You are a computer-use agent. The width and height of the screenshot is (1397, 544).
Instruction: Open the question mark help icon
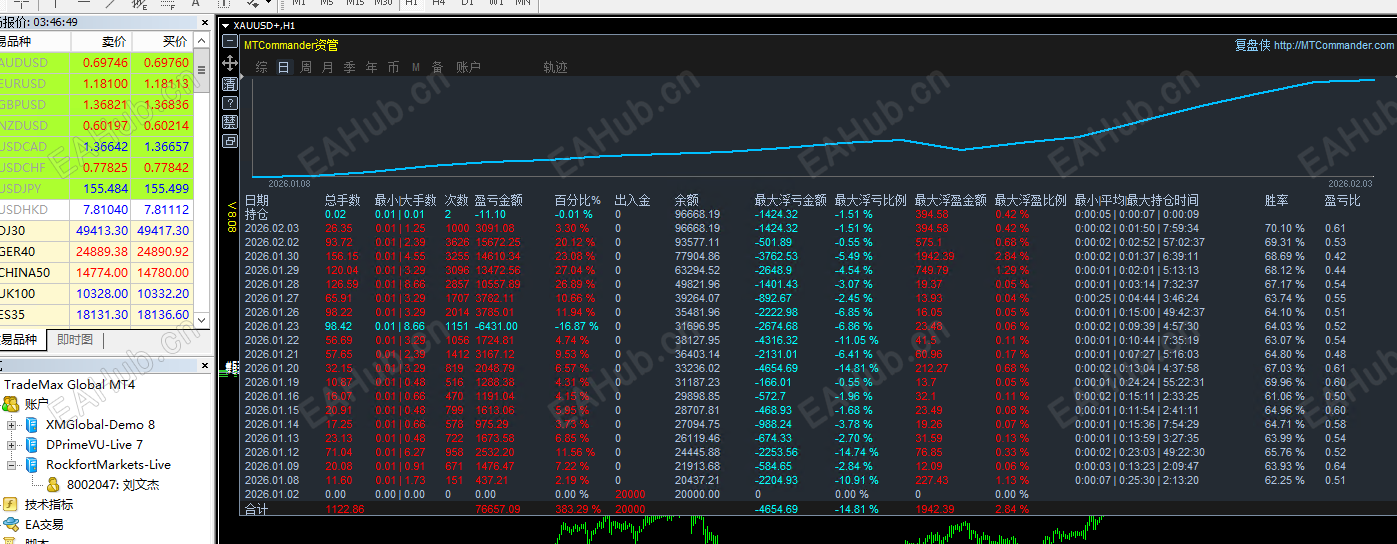click(x=230, y=102)
